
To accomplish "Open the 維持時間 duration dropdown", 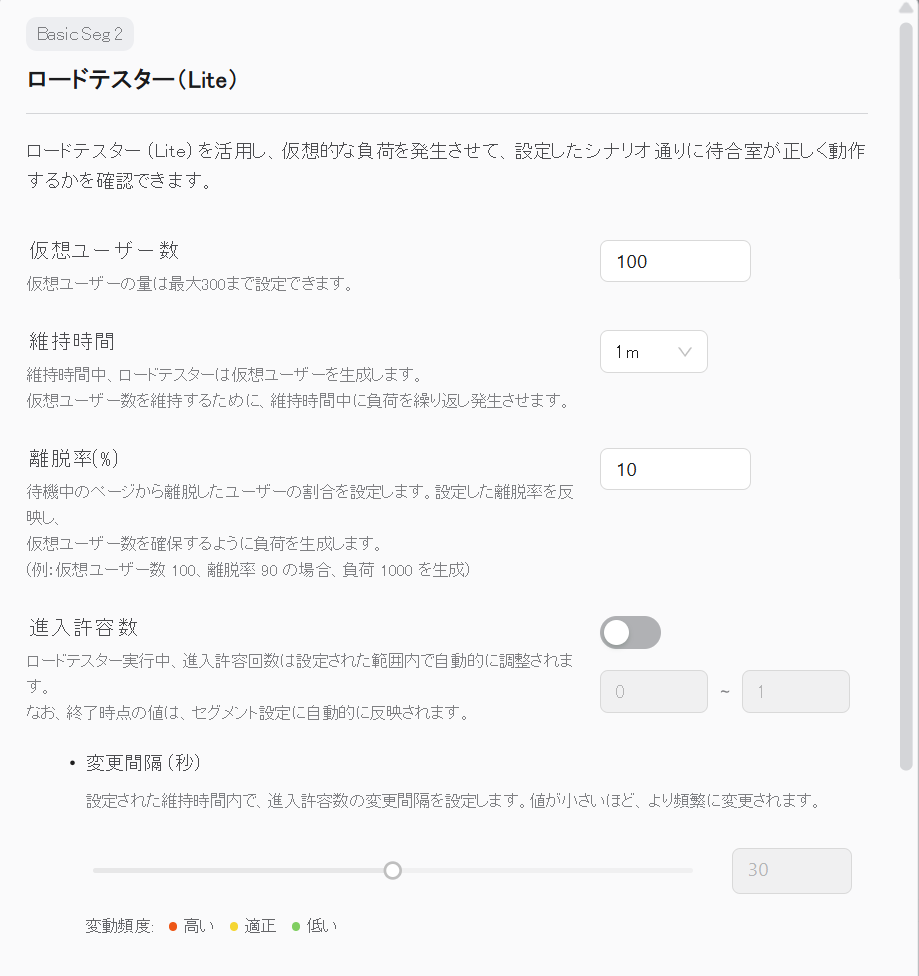I will [x=653, y=351].
